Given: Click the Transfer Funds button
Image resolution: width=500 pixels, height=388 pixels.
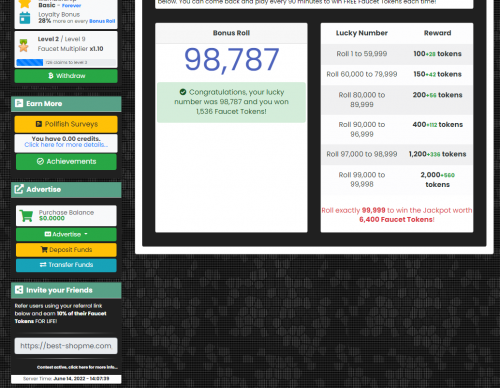Looking at the screenshot, I should 66,265.
